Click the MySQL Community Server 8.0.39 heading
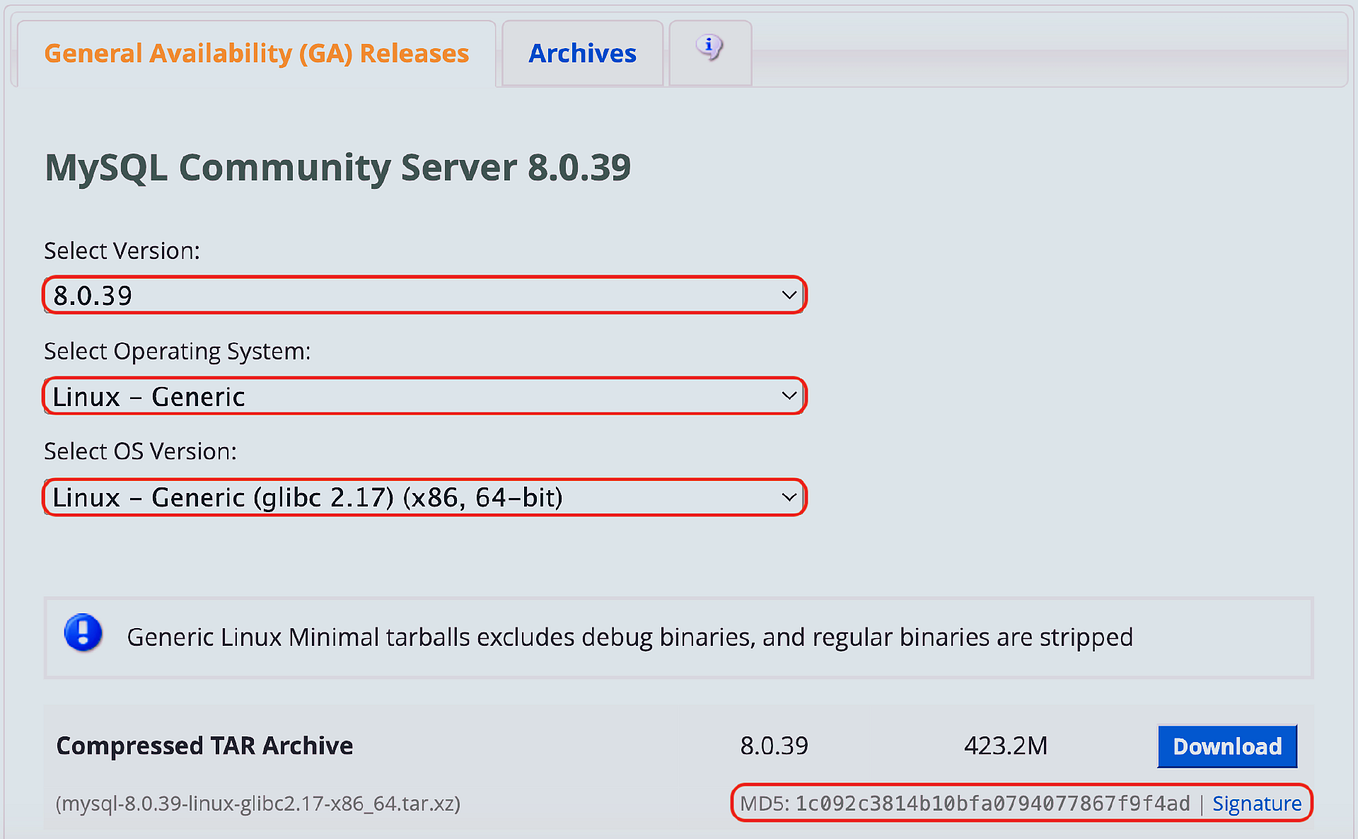The image size is (1358, 839). click(338, 167)
